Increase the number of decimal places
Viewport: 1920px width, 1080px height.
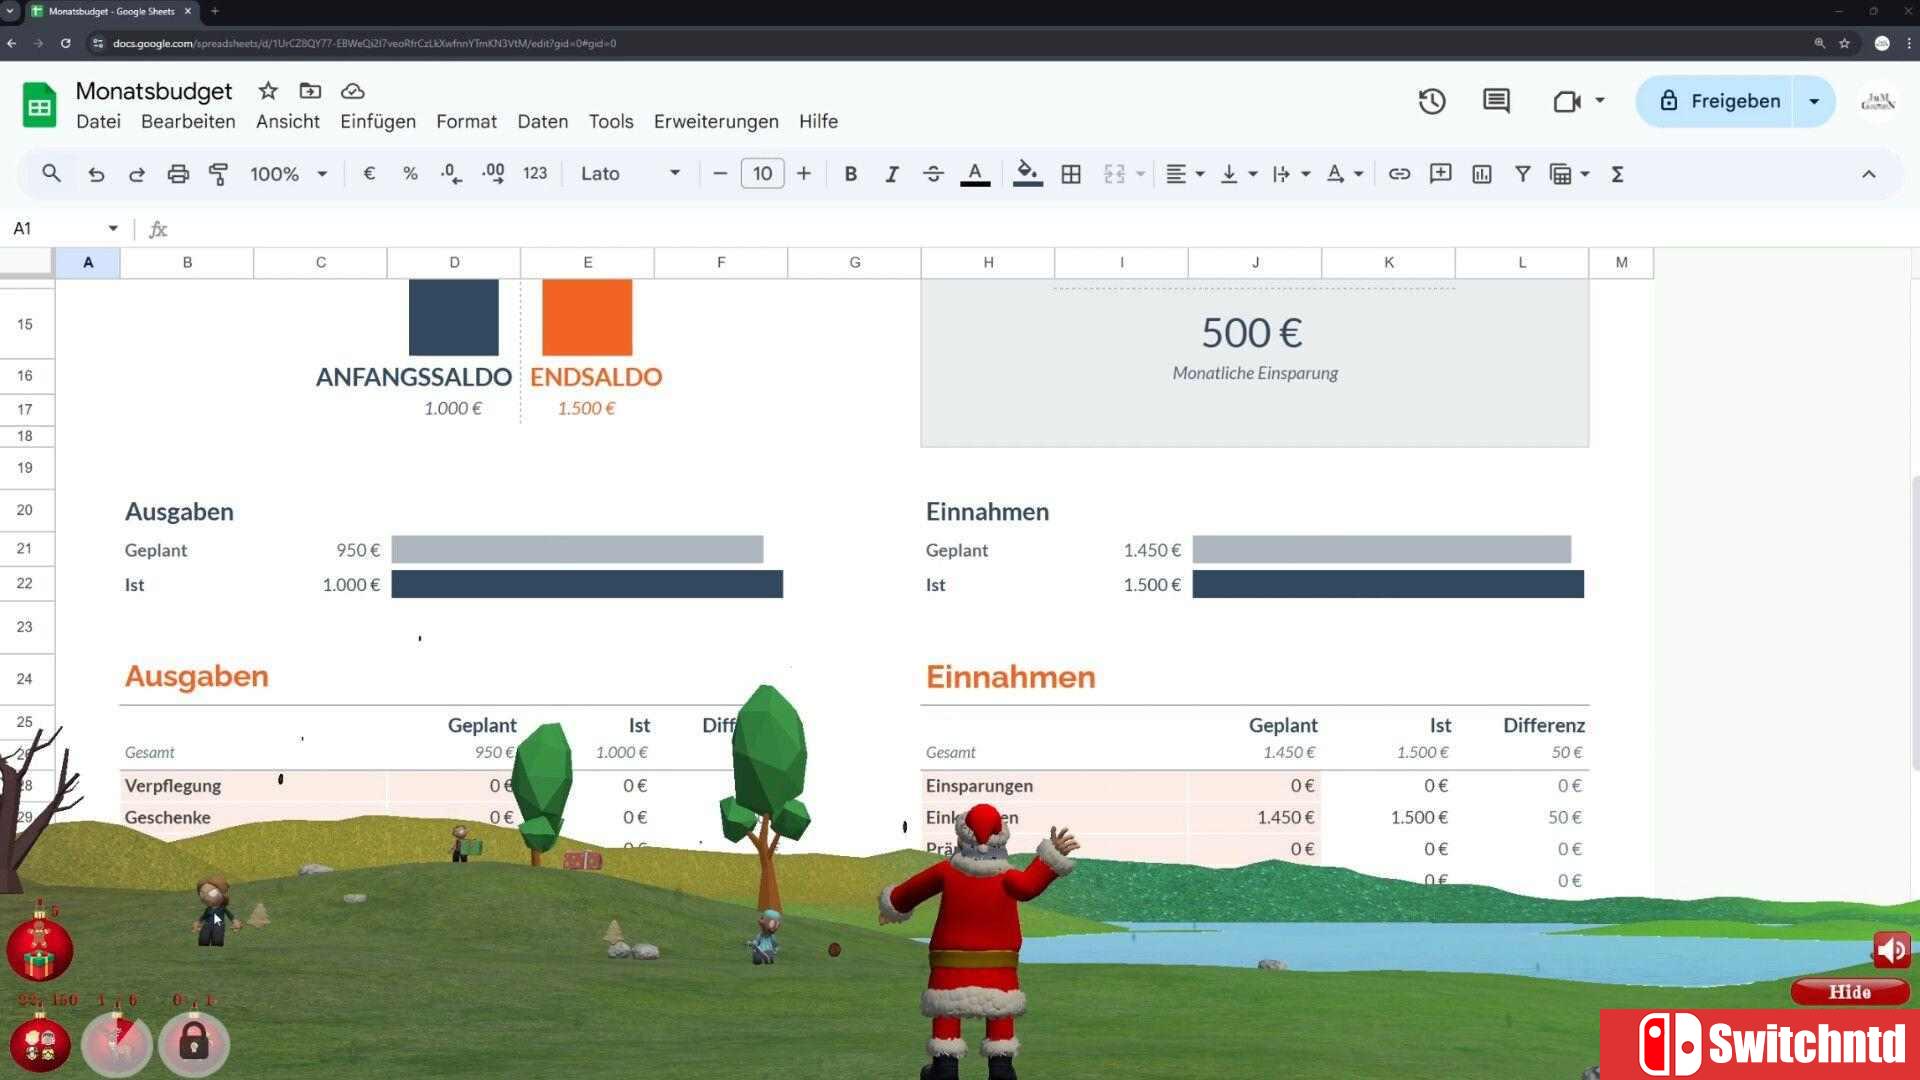[493, 174]
